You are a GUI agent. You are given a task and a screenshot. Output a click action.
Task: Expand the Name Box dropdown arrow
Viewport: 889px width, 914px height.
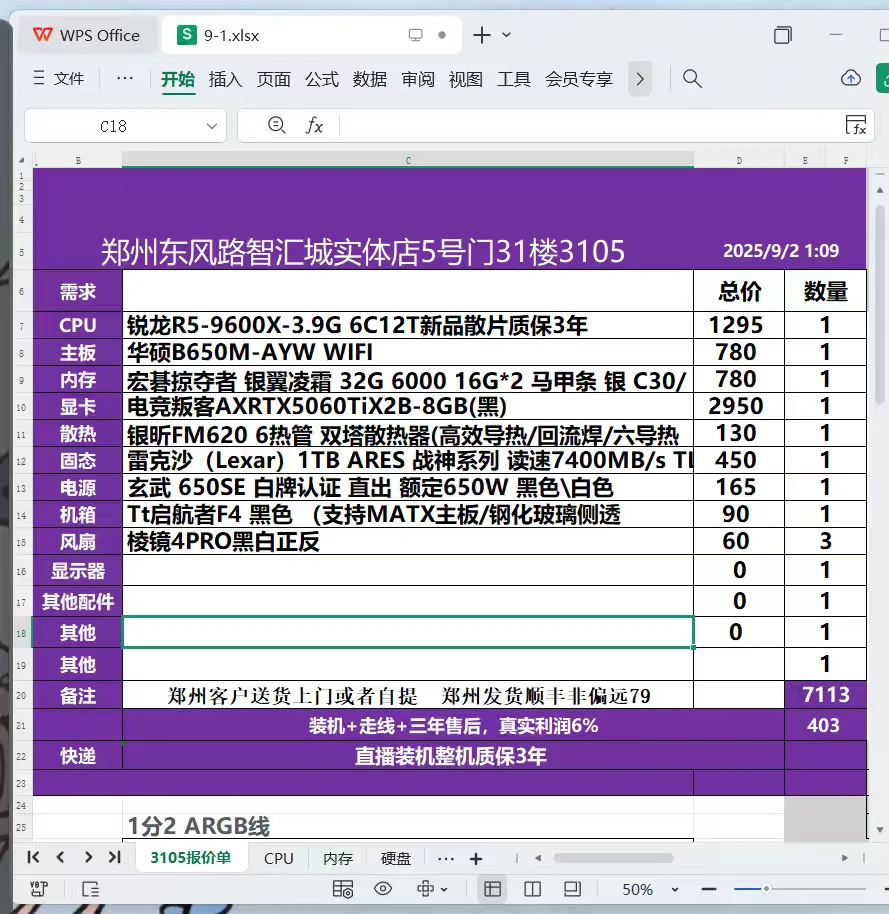212,126
